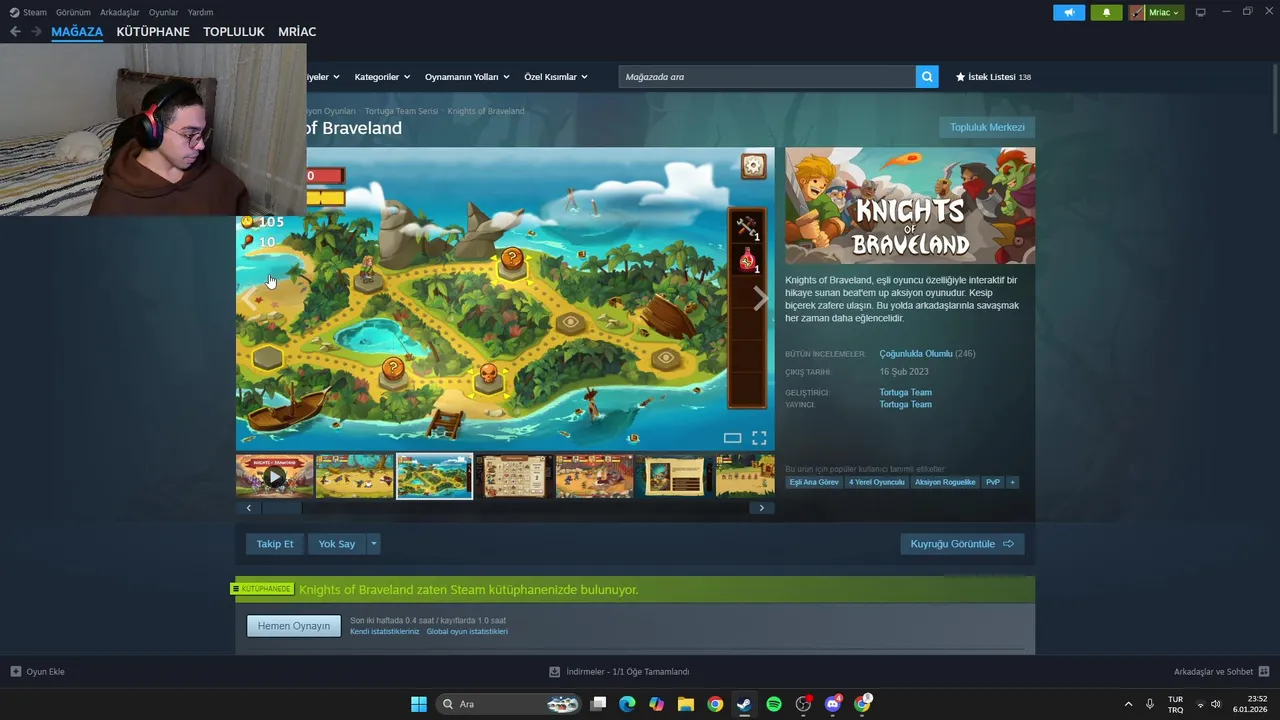The image size is (1280, 720).
Task: Open publisher Tortuga Team link
Action: (x=905, y=405)
